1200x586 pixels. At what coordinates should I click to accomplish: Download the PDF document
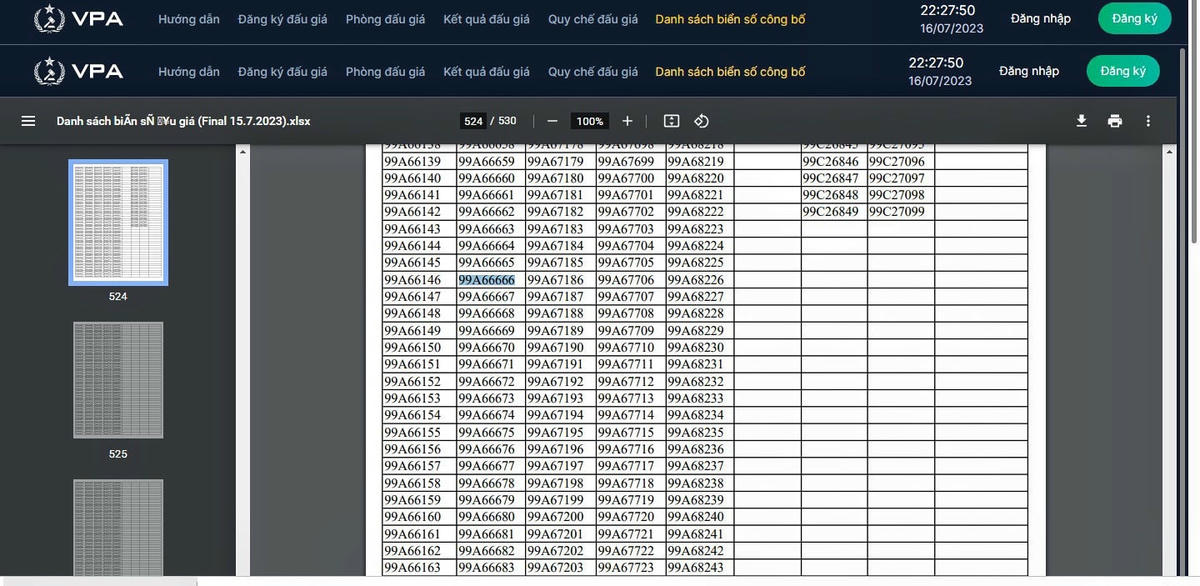1081,121
